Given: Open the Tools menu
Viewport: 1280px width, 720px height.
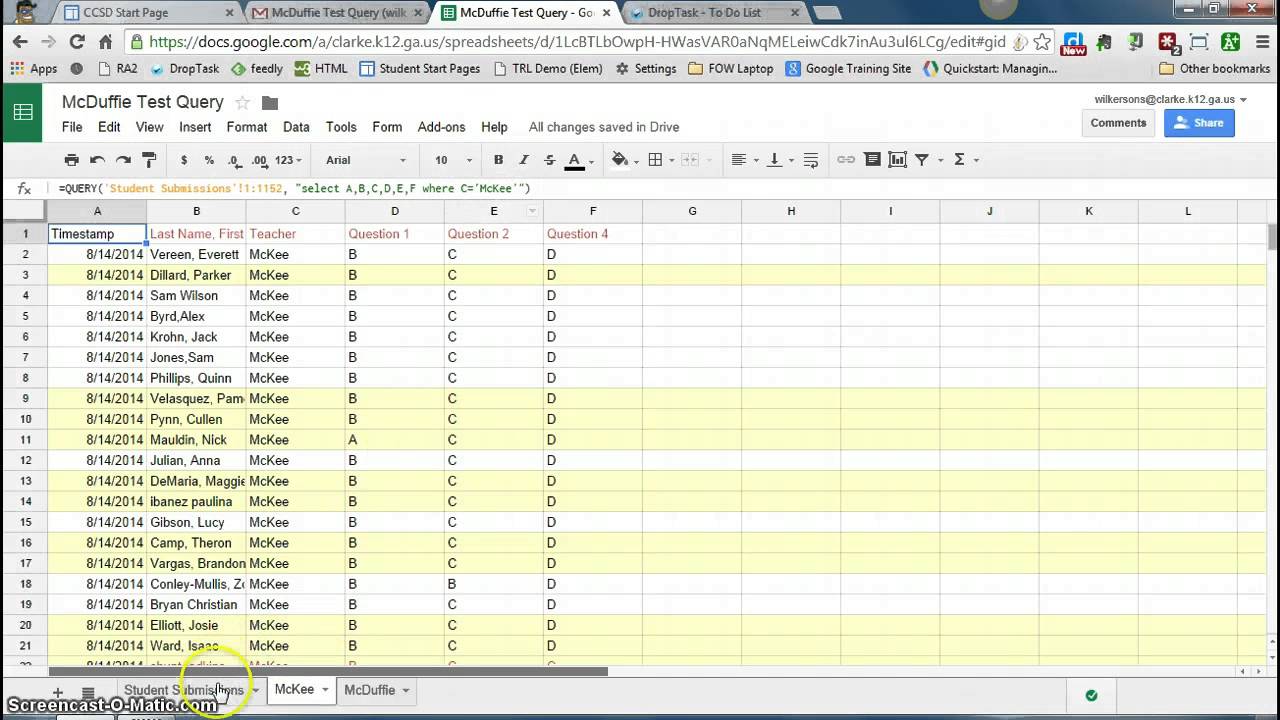Looking at the screenshot, I should pyautogui.click(x=341, y=127).
